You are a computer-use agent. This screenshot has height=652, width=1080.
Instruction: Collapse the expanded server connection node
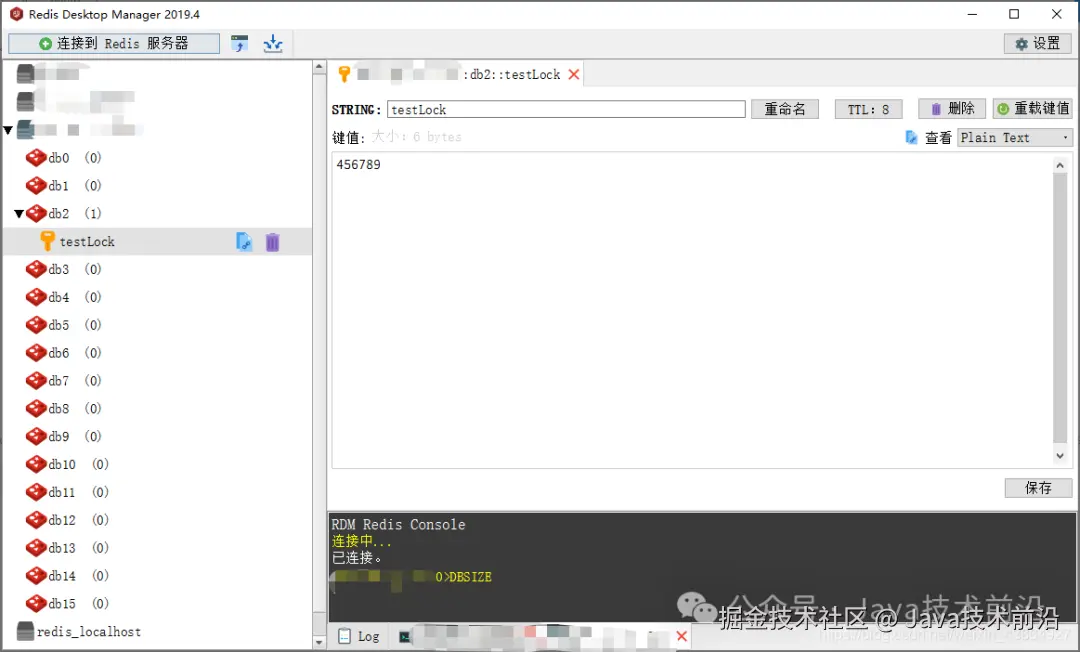(8, 129)
